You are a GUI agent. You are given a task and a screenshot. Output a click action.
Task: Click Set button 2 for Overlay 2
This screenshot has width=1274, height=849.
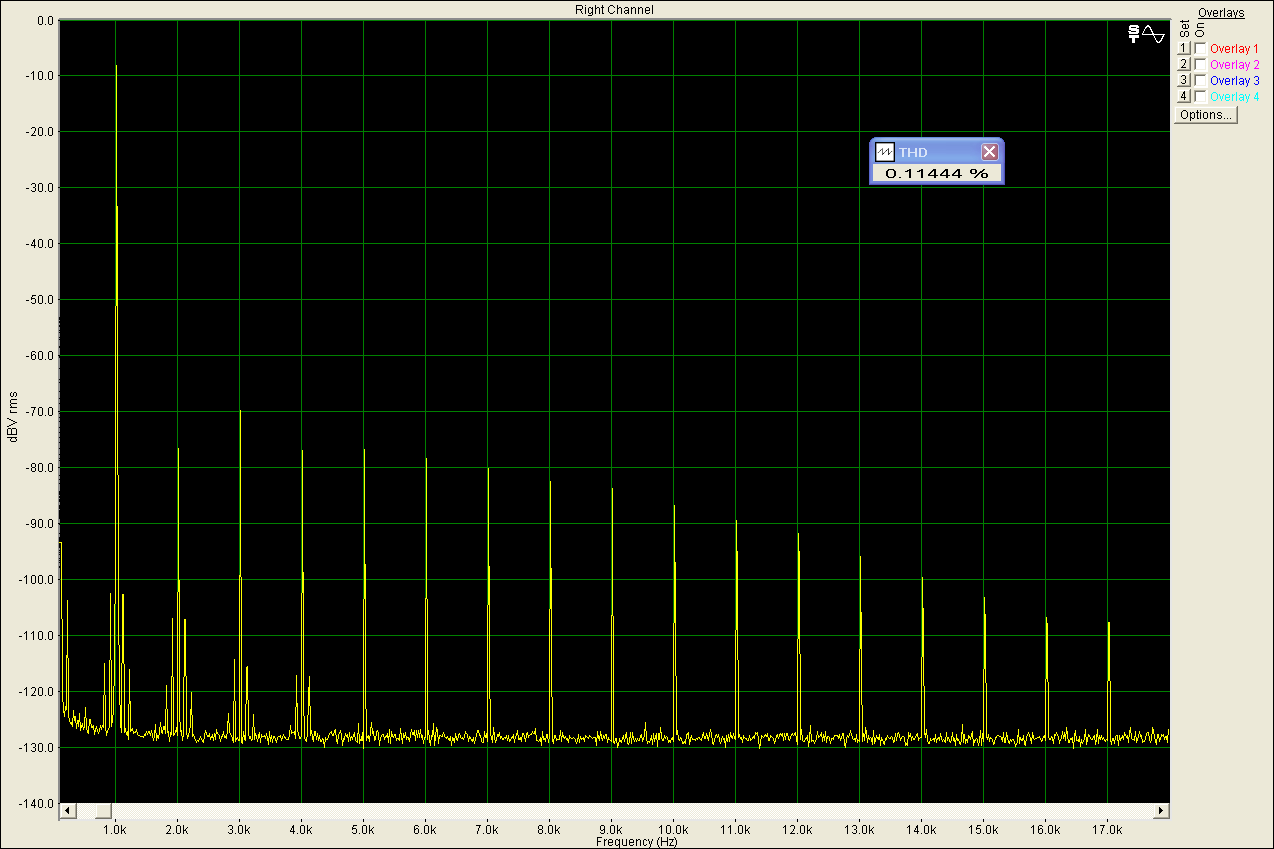pos(1183,64)
